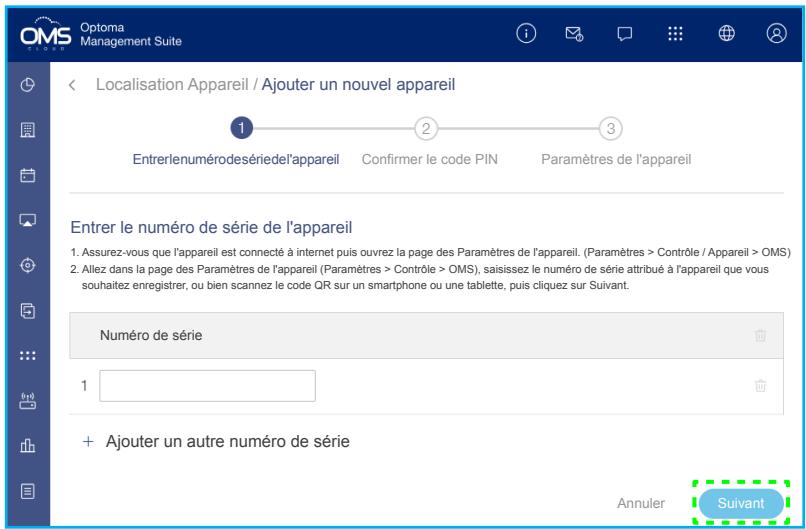Open the document list sidebar icon

tap(28, 491)
